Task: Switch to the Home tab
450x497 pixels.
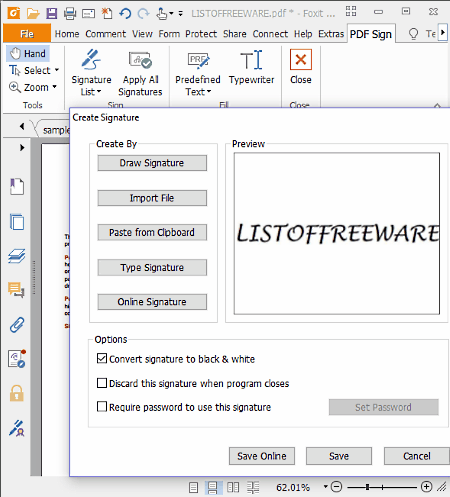Action: click(67, 34)
